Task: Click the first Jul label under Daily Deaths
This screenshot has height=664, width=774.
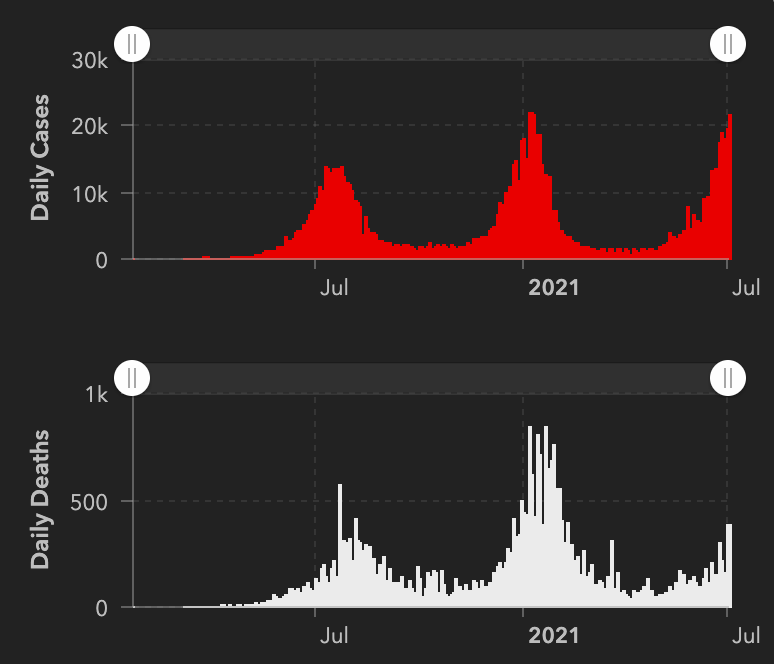Action: [333, 636]
